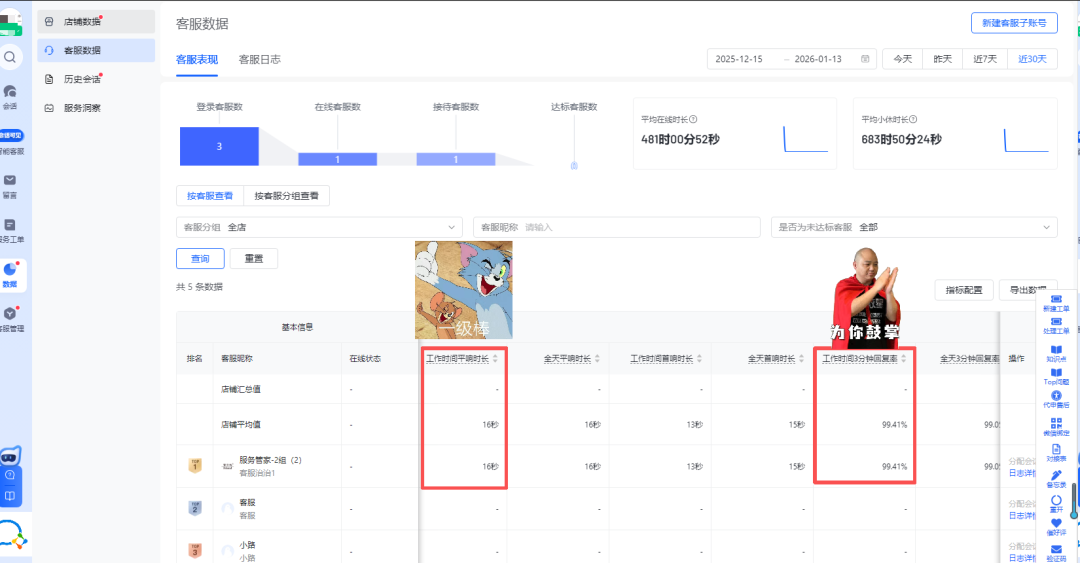Click end date 2026-01-13 field

click(x=818, y=59)
